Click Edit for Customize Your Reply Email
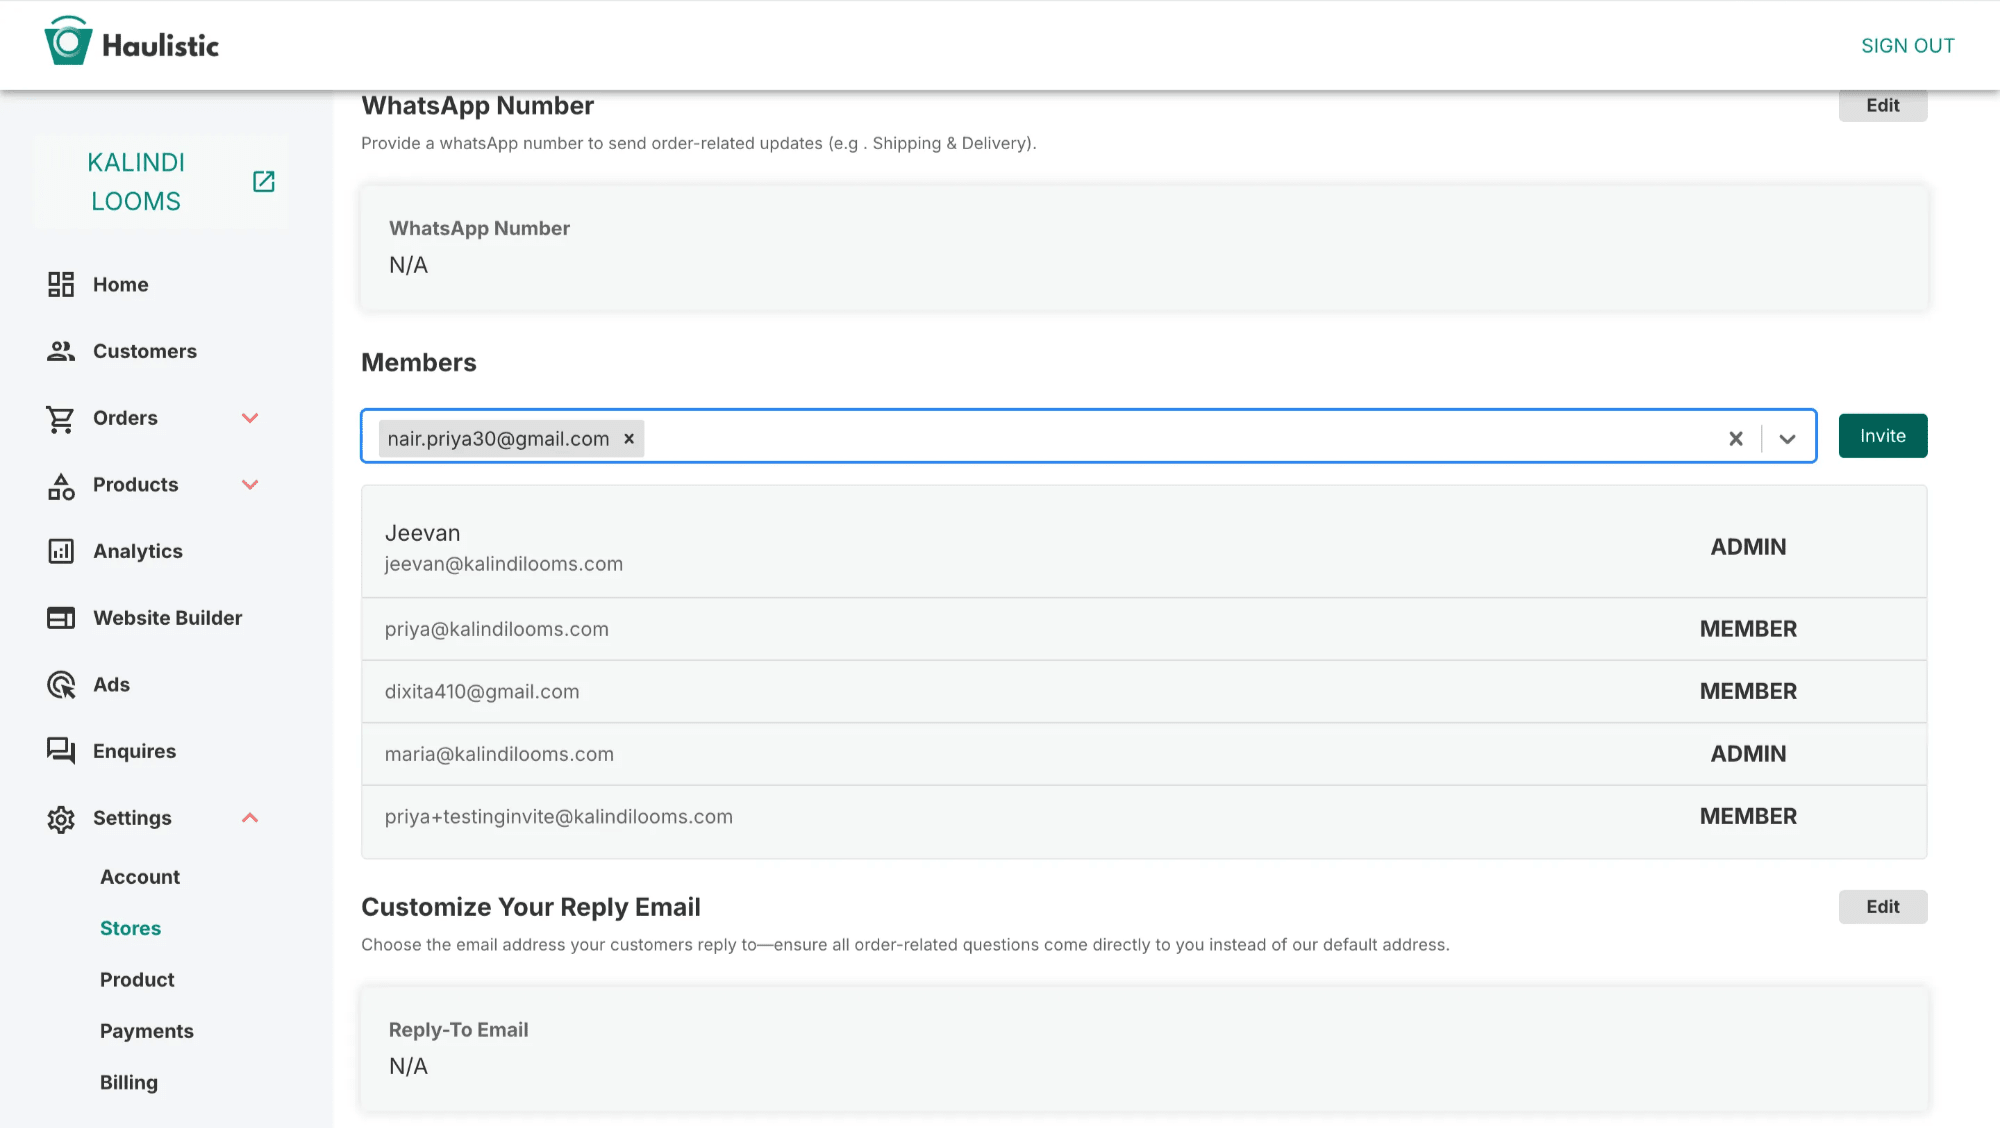2000x1128 pixels. point(1882,907)
